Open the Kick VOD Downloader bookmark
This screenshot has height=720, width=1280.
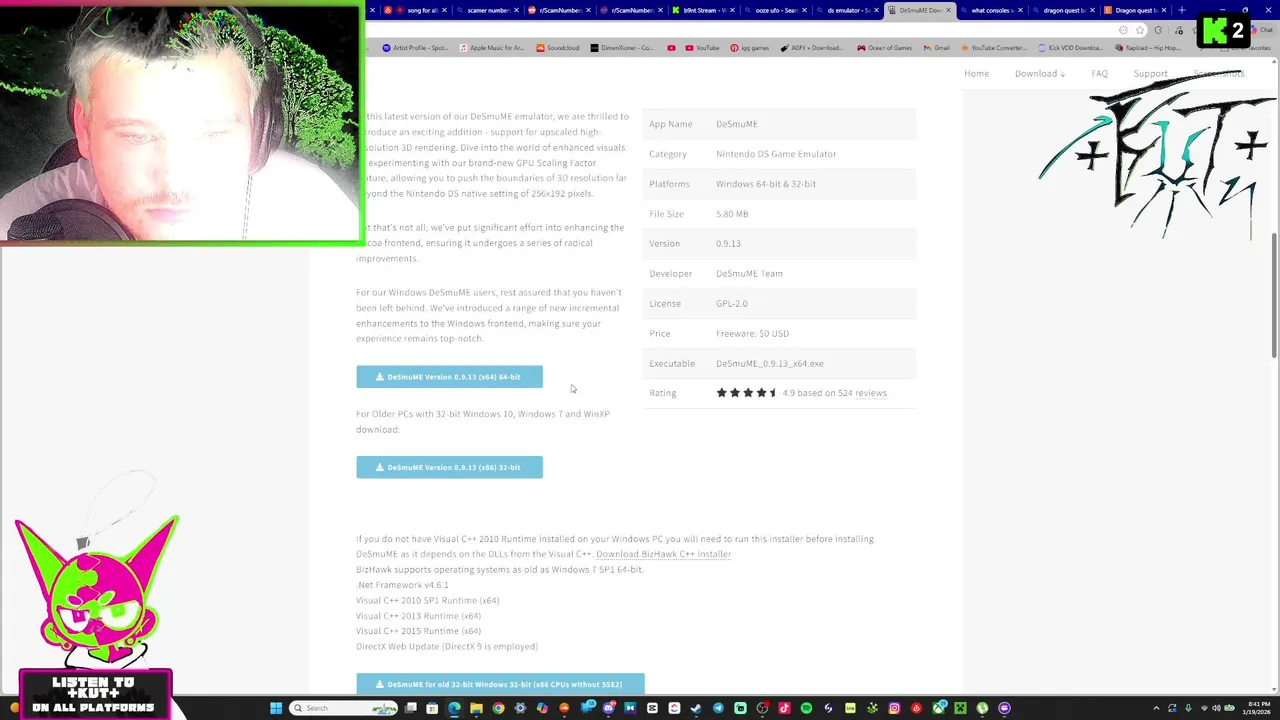[1071, 48]
